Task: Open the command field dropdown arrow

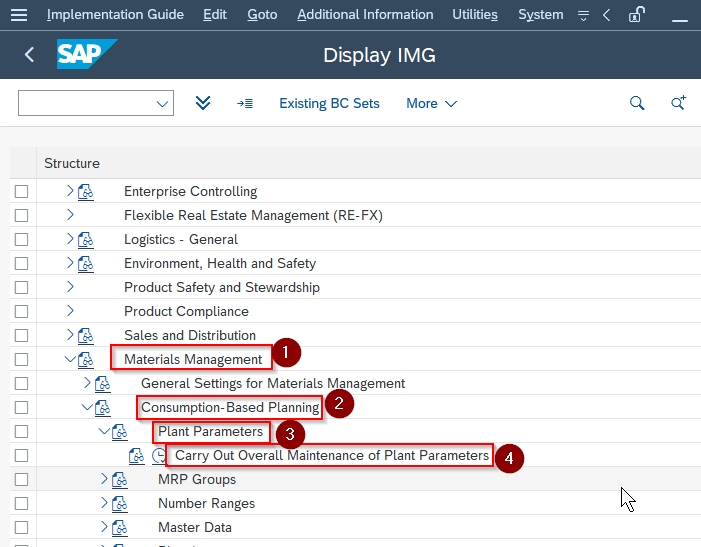Action: (x=162, y=104)
